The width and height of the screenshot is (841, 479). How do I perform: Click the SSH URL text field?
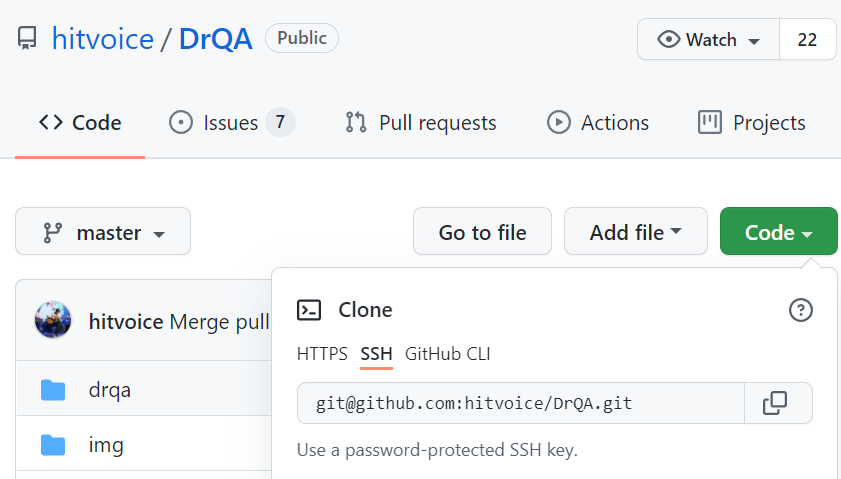click(521, 403)
